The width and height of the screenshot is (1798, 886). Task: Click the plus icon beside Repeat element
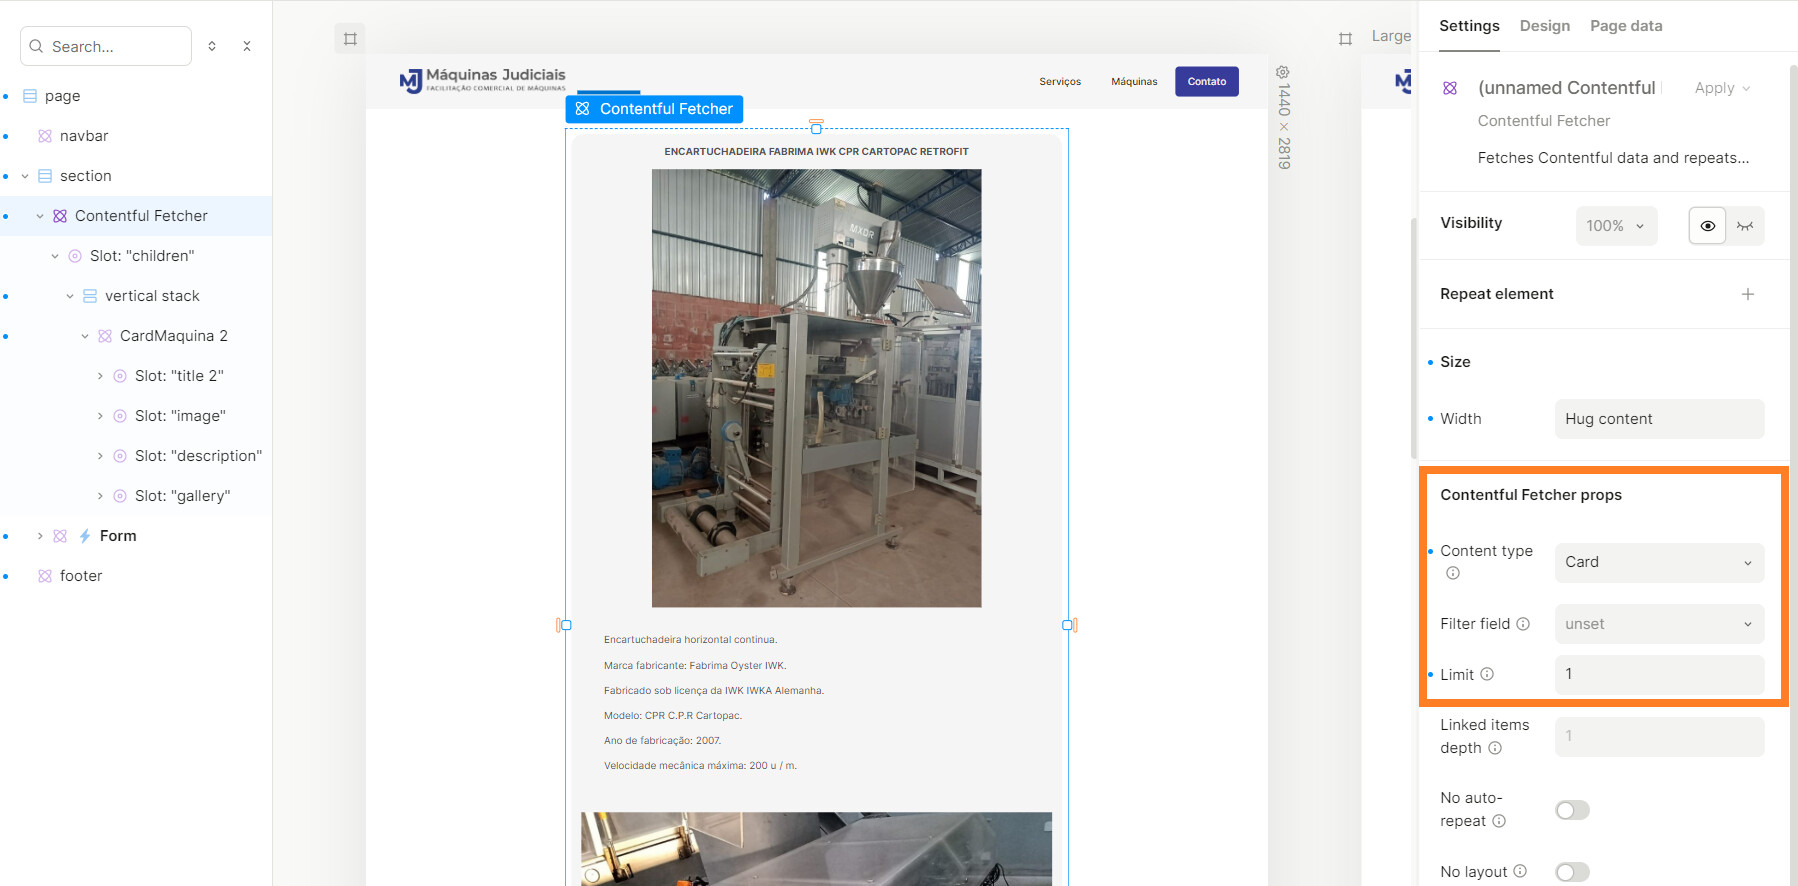click(x=1747, y=294)
